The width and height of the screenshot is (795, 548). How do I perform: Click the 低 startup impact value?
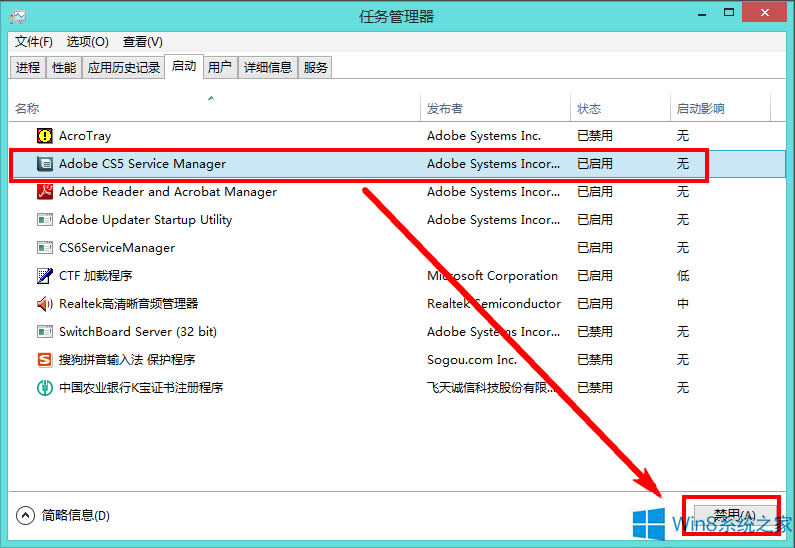(x=683, y=276)
